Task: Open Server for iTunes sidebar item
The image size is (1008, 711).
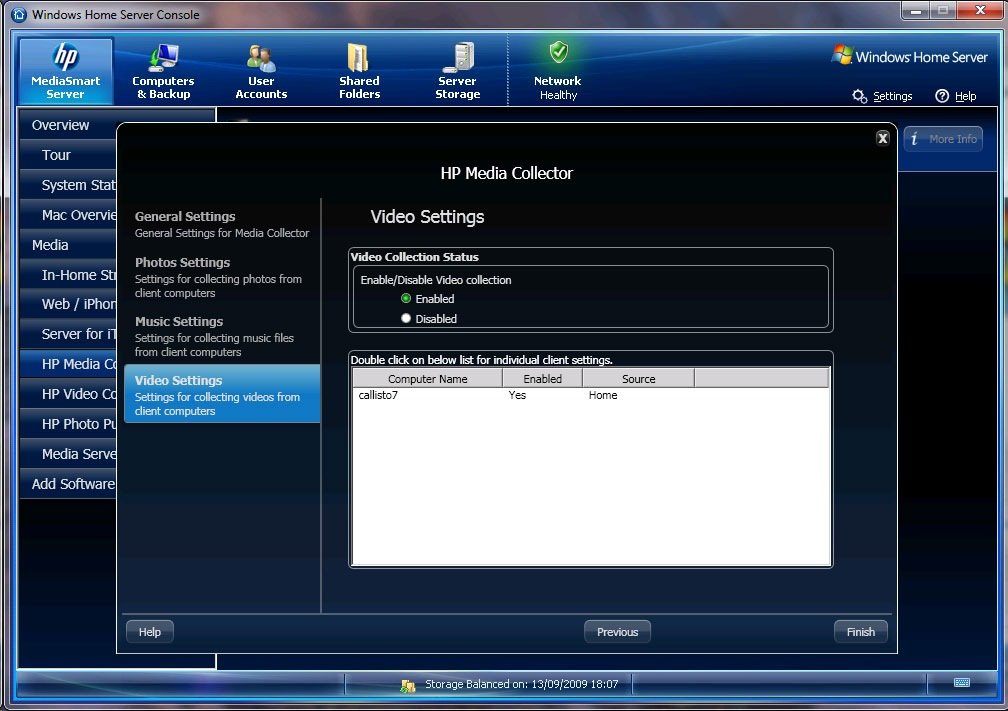Action: [68, 334]
